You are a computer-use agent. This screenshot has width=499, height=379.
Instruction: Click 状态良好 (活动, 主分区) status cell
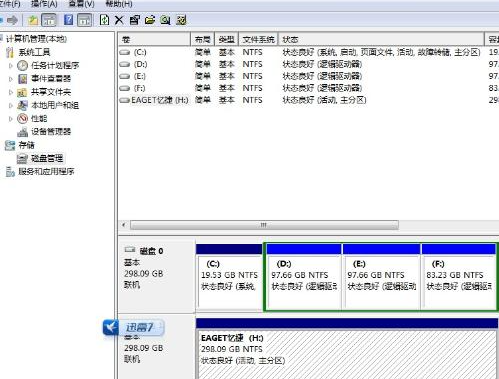pos(324,100)
